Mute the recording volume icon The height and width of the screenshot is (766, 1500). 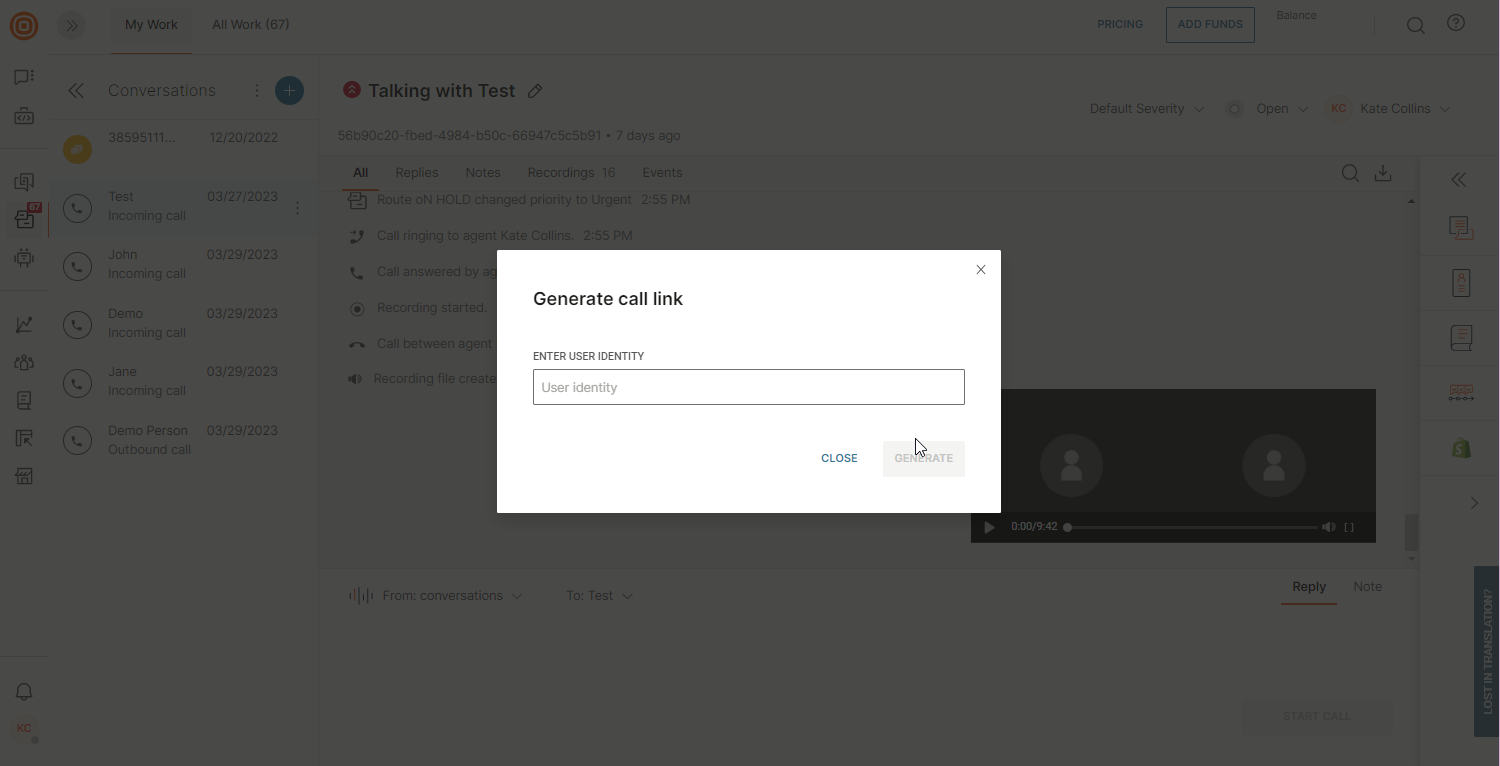click(x=1328, y=527)
